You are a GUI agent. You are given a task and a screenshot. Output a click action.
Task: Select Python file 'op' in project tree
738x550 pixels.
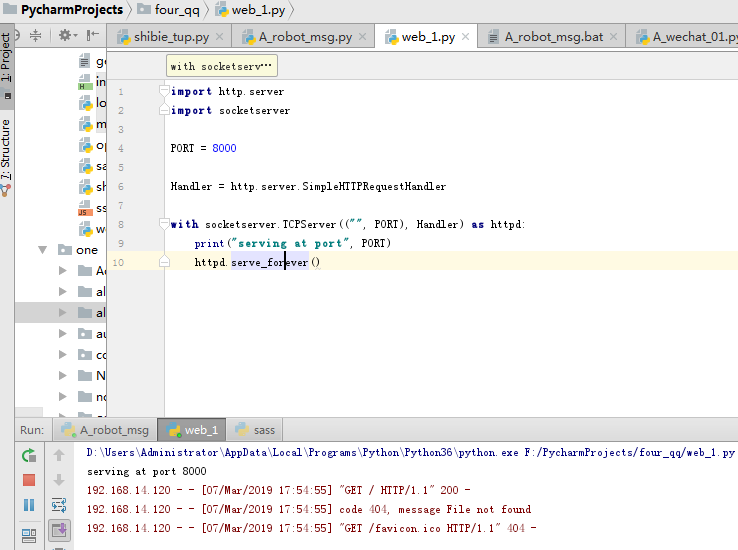[92, 145]
